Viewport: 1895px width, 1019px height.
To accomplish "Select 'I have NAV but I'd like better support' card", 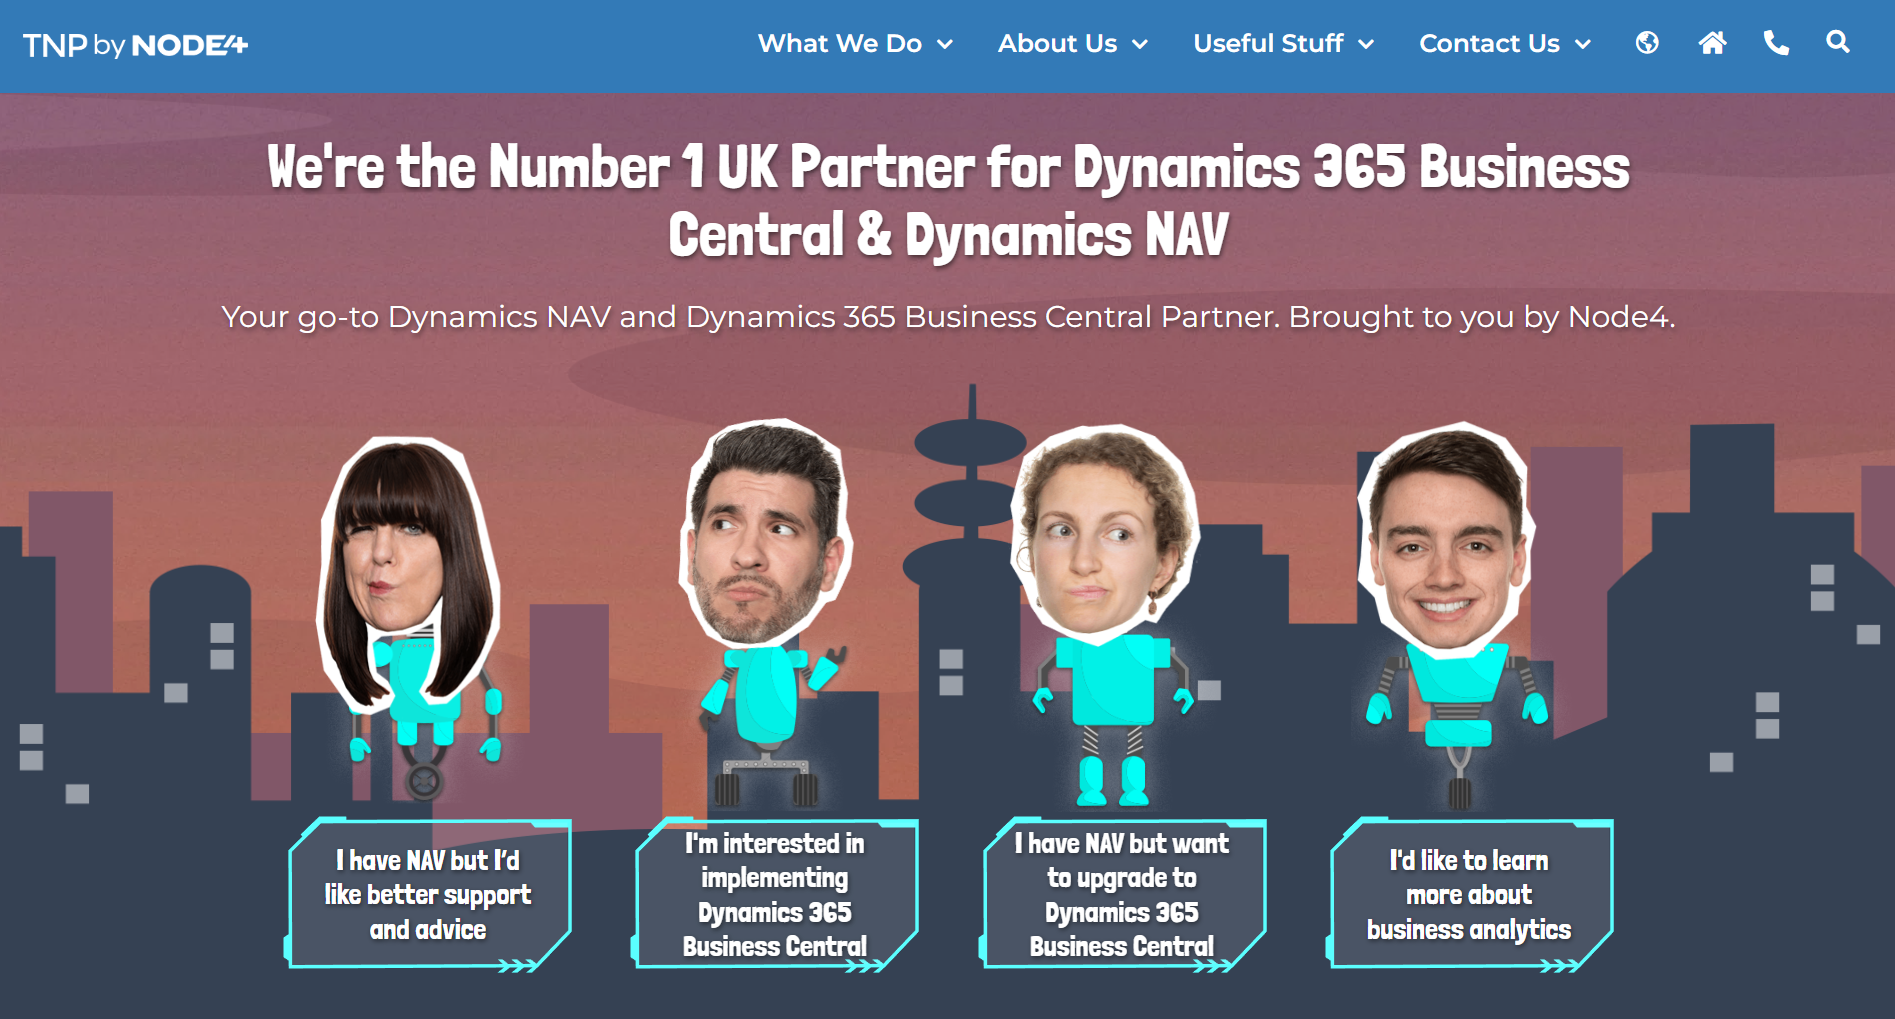I will [x=428, y=894].
